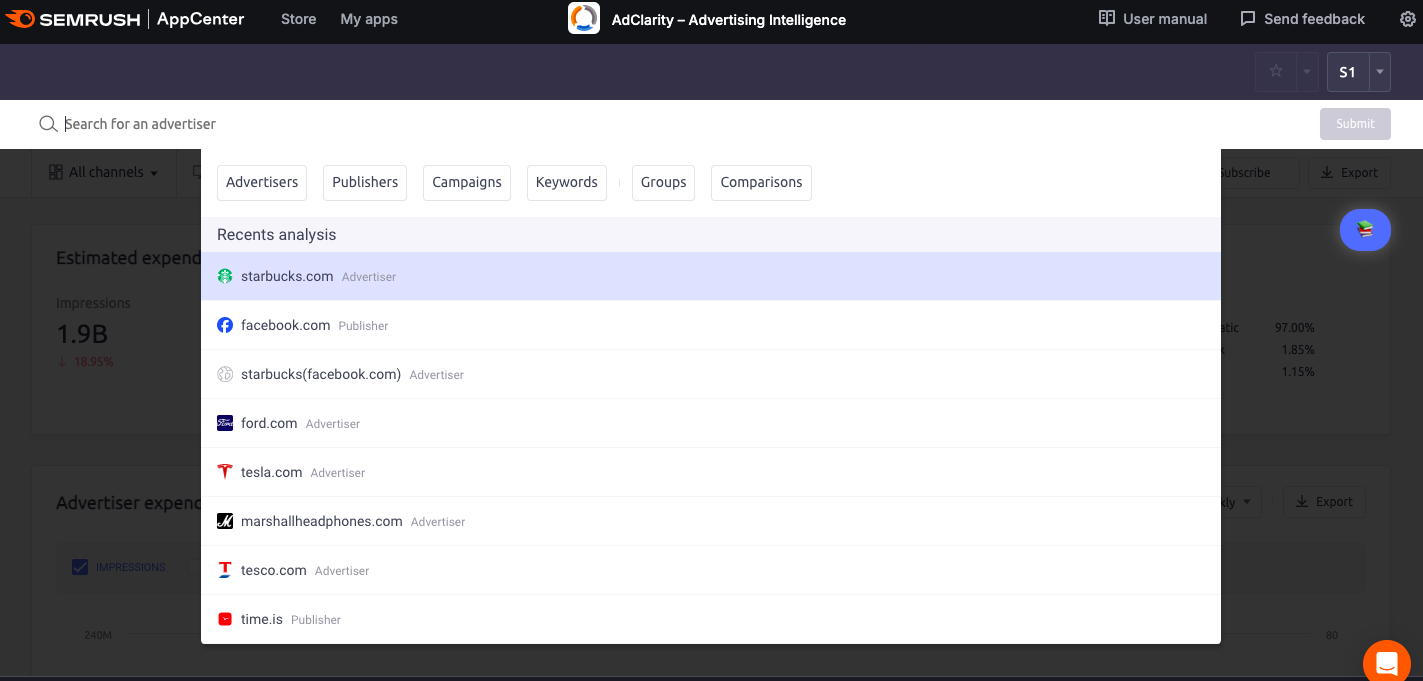Open the orange chat support bubble

click(x=1387, y=662)
